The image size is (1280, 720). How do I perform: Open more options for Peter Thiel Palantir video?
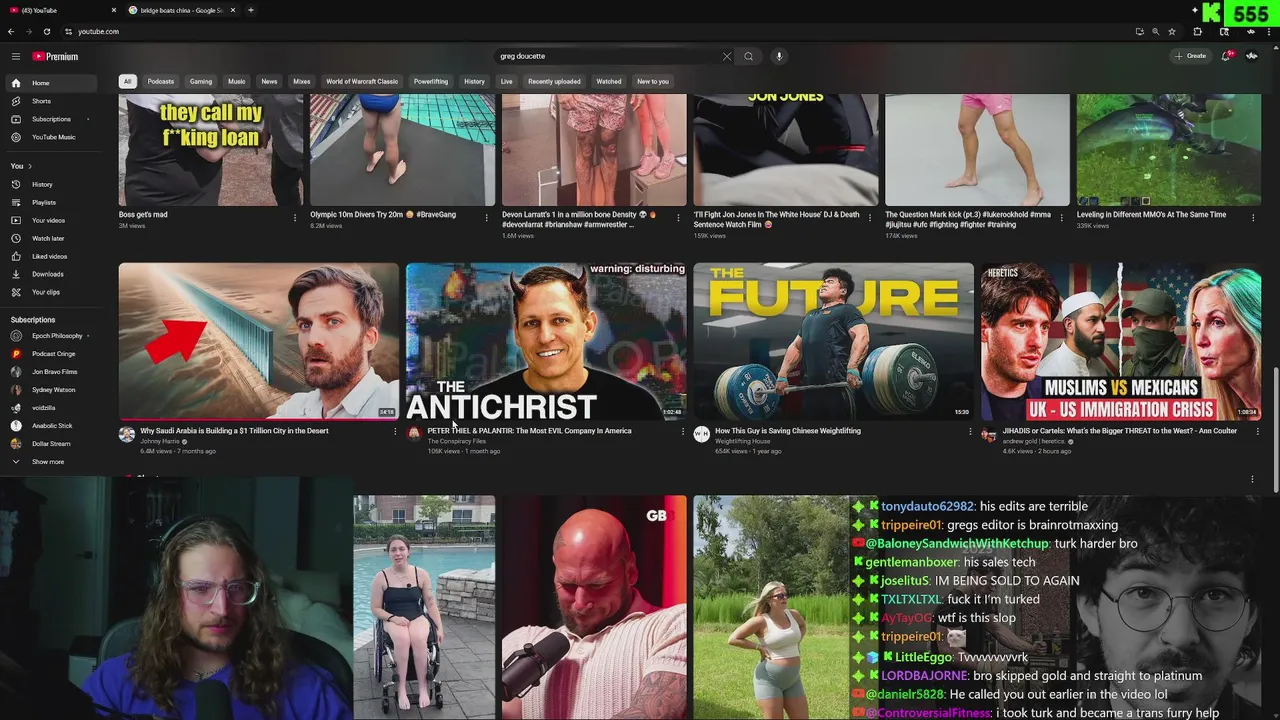coord(683,432)
